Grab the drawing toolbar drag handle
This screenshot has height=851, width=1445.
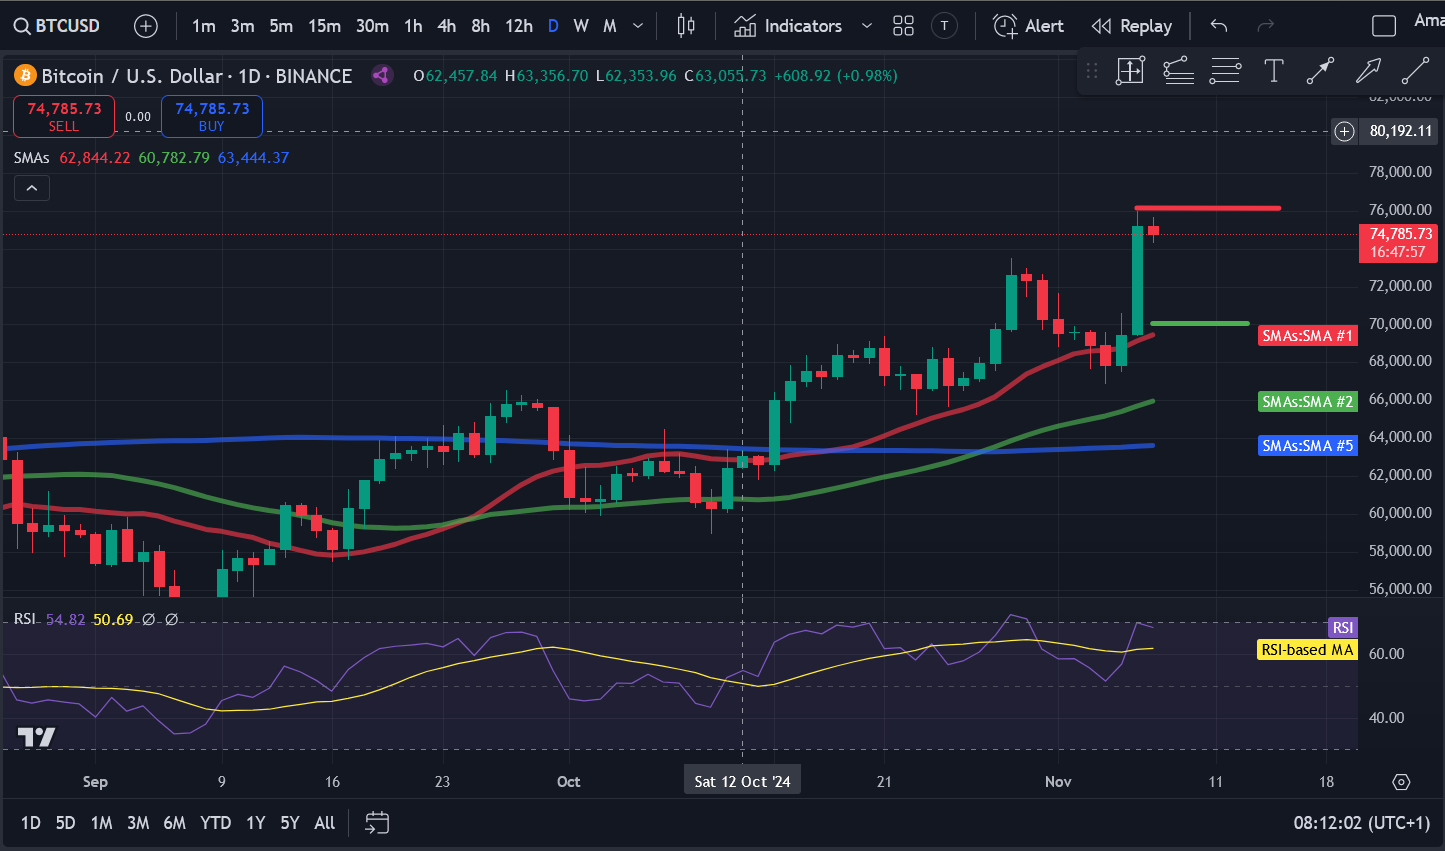pos(1092,71)
